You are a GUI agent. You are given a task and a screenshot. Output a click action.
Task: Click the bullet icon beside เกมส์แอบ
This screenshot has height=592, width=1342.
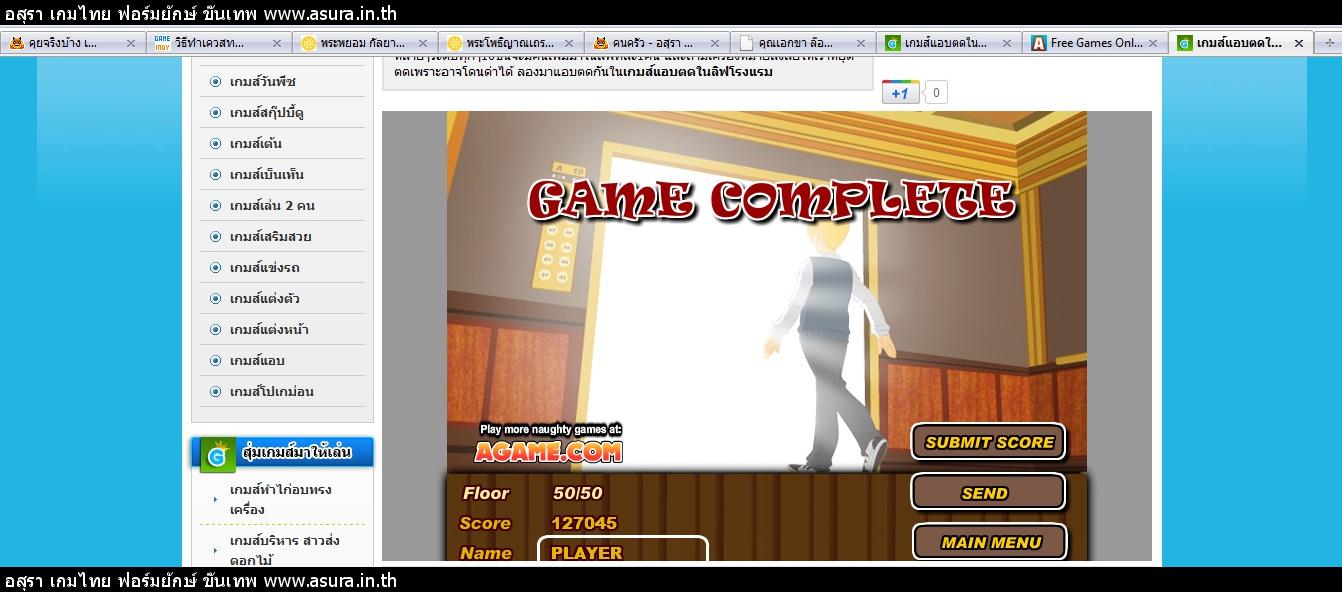coord(215,361)
